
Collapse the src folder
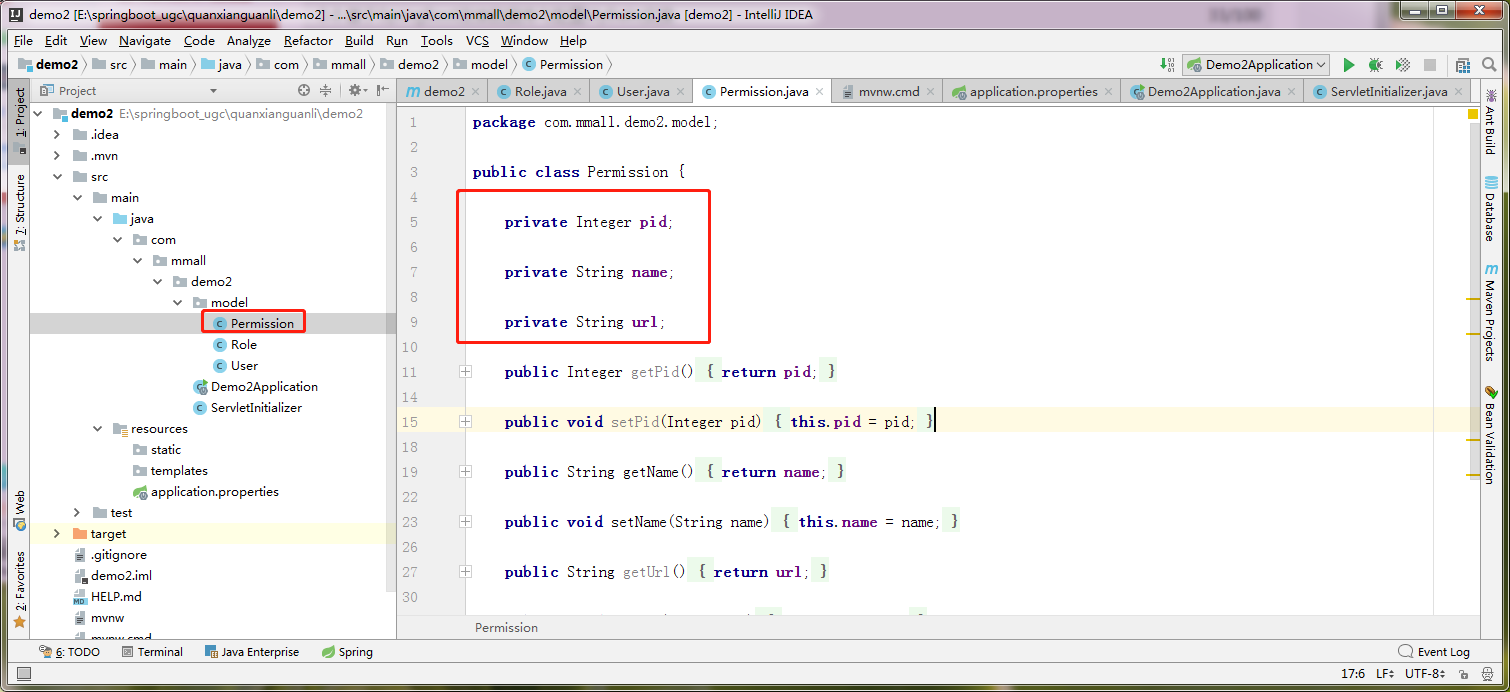point(57,176)
